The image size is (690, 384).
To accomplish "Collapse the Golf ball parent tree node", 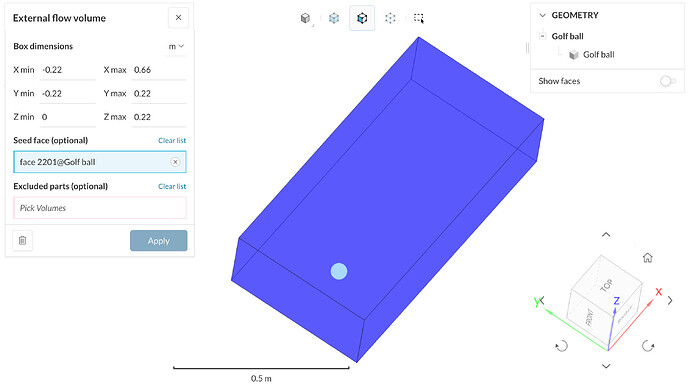I will 543,36.
